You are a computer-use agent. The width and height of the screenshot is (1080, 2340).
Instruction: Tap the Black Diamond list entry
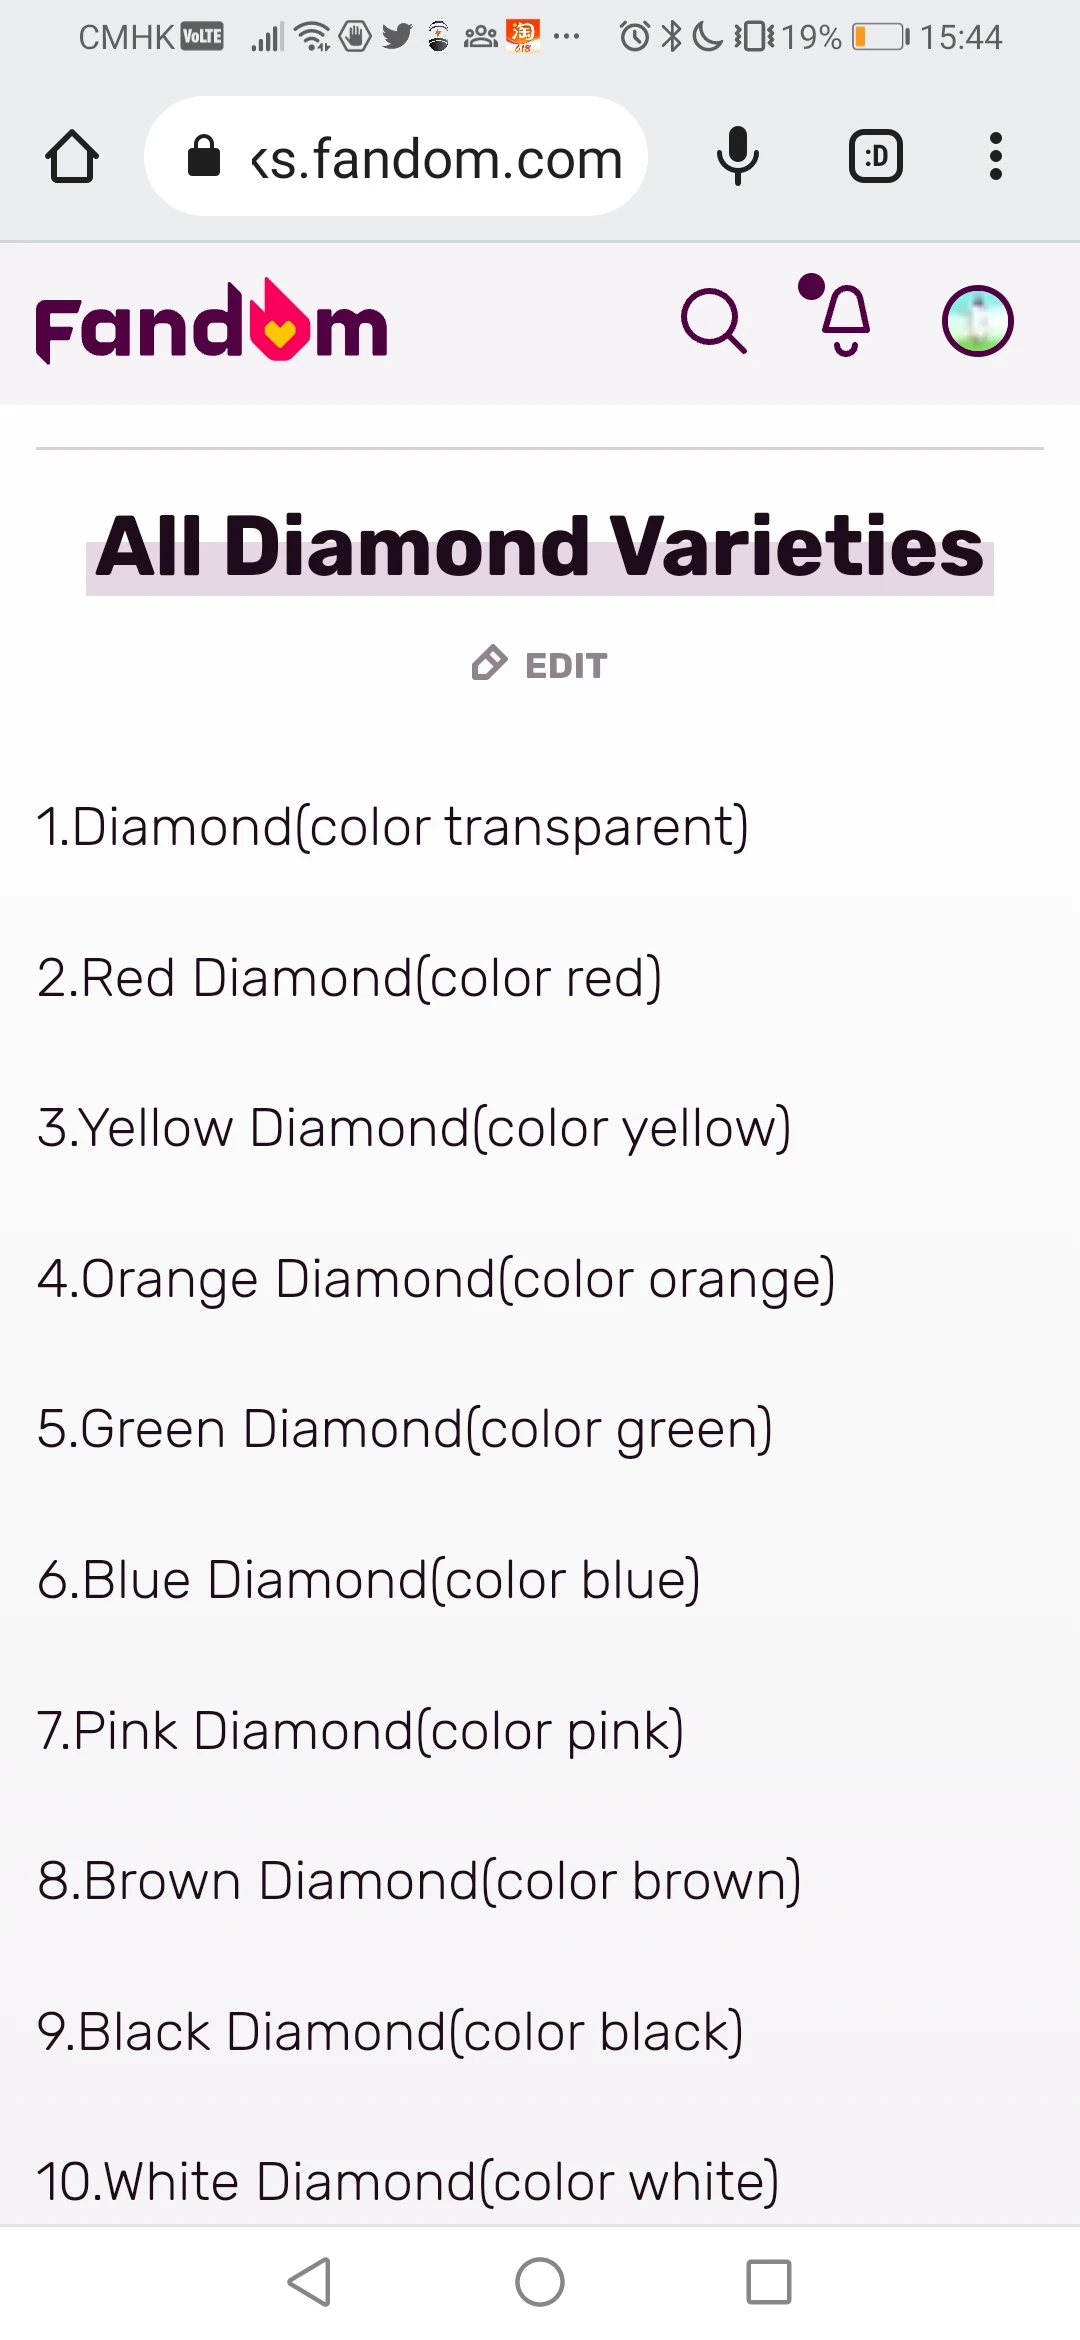pos(390,2031)
